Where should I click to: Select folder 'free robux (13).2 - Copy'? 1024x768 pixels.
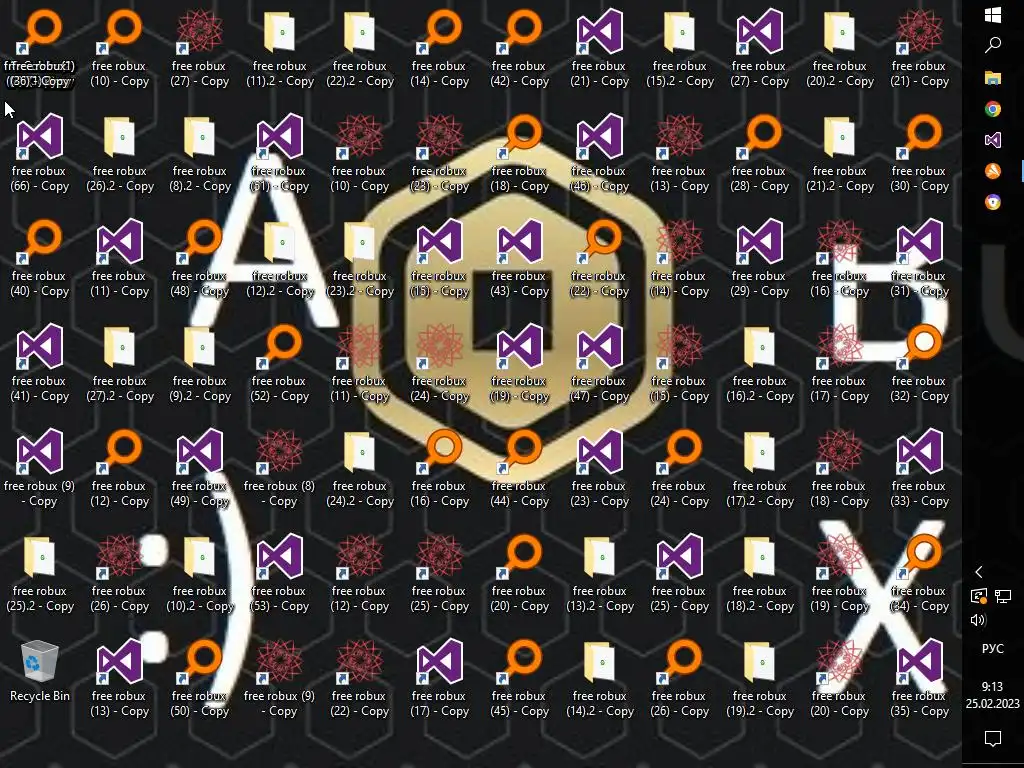pos(600,574)
